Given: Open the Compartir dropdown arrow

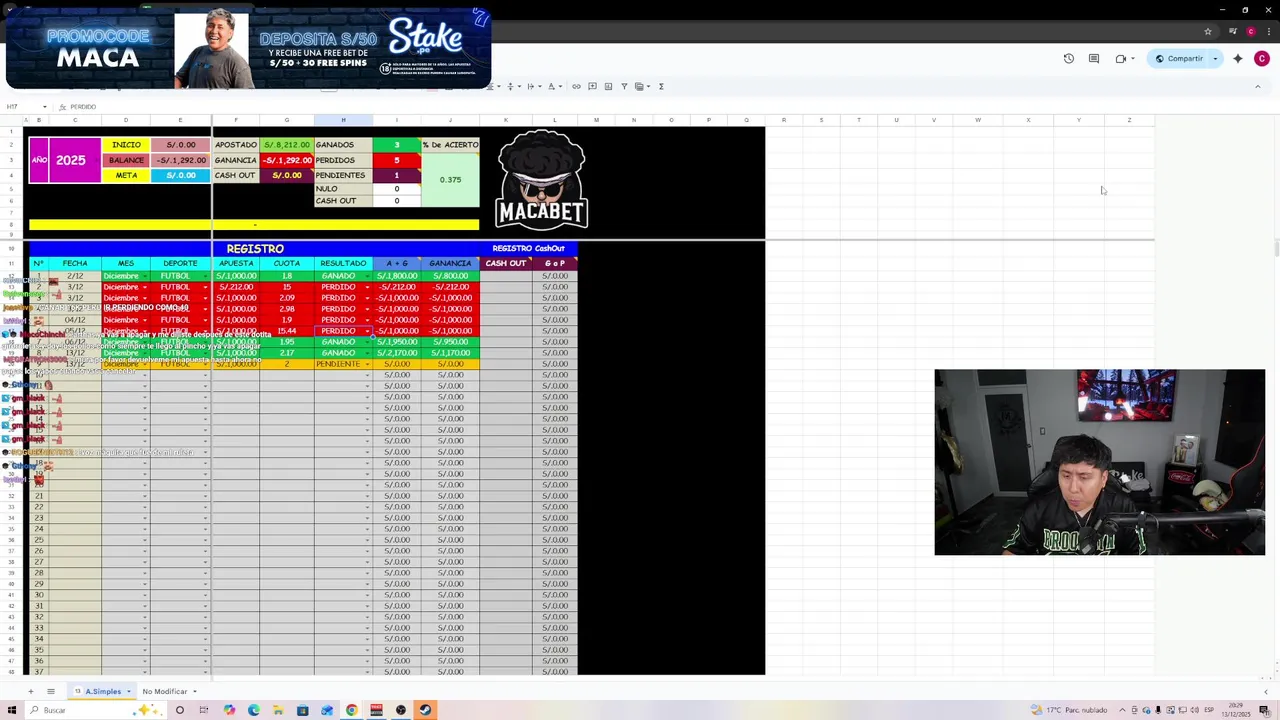Looking at the screenshot, I should coord(1215,59).
